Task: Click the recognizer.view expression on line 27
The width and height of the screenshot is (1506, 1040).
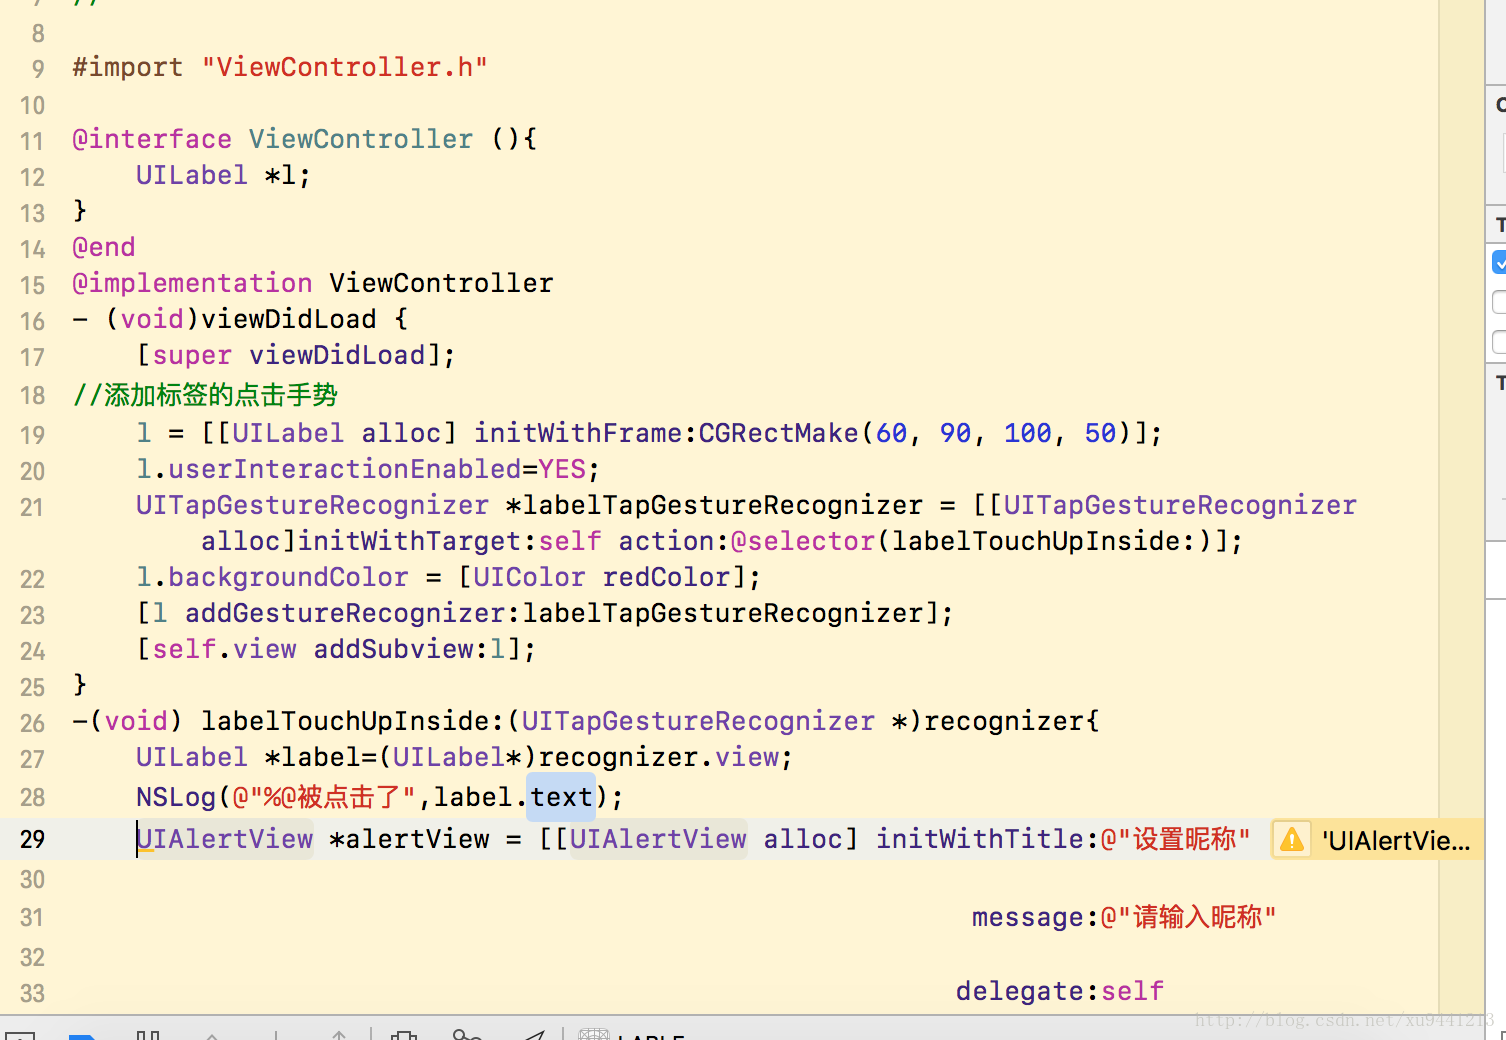Action: click(x=658, y=757)
